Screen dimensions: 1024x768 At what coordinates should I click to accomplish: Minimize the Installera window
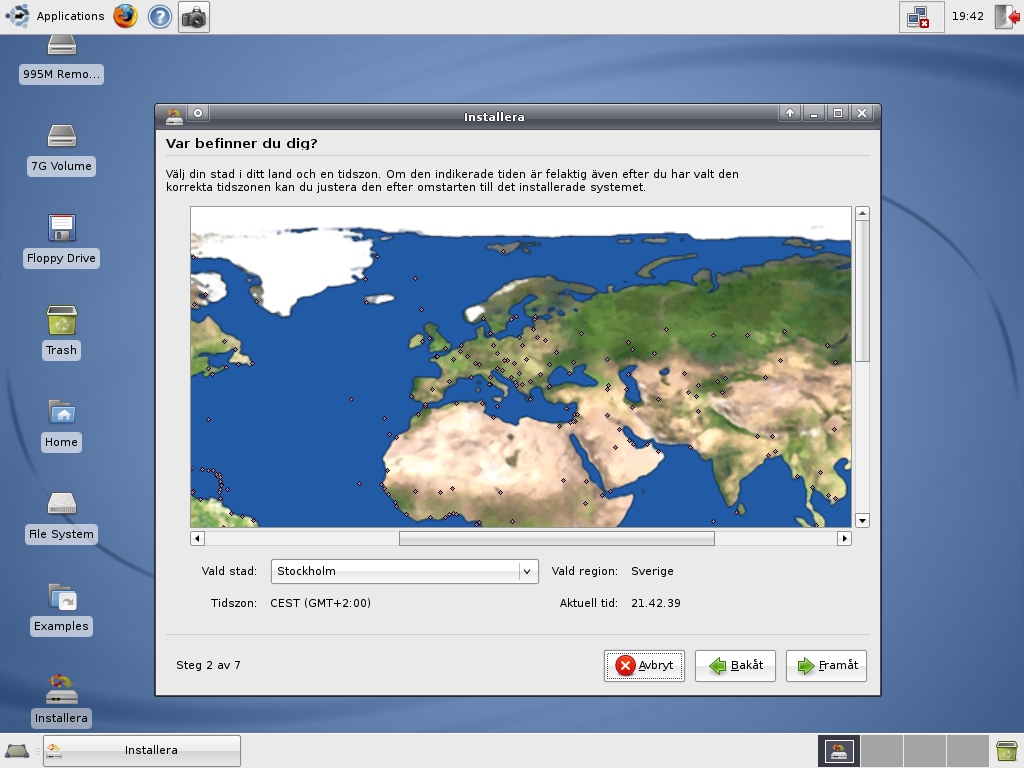tap(814, 113)
